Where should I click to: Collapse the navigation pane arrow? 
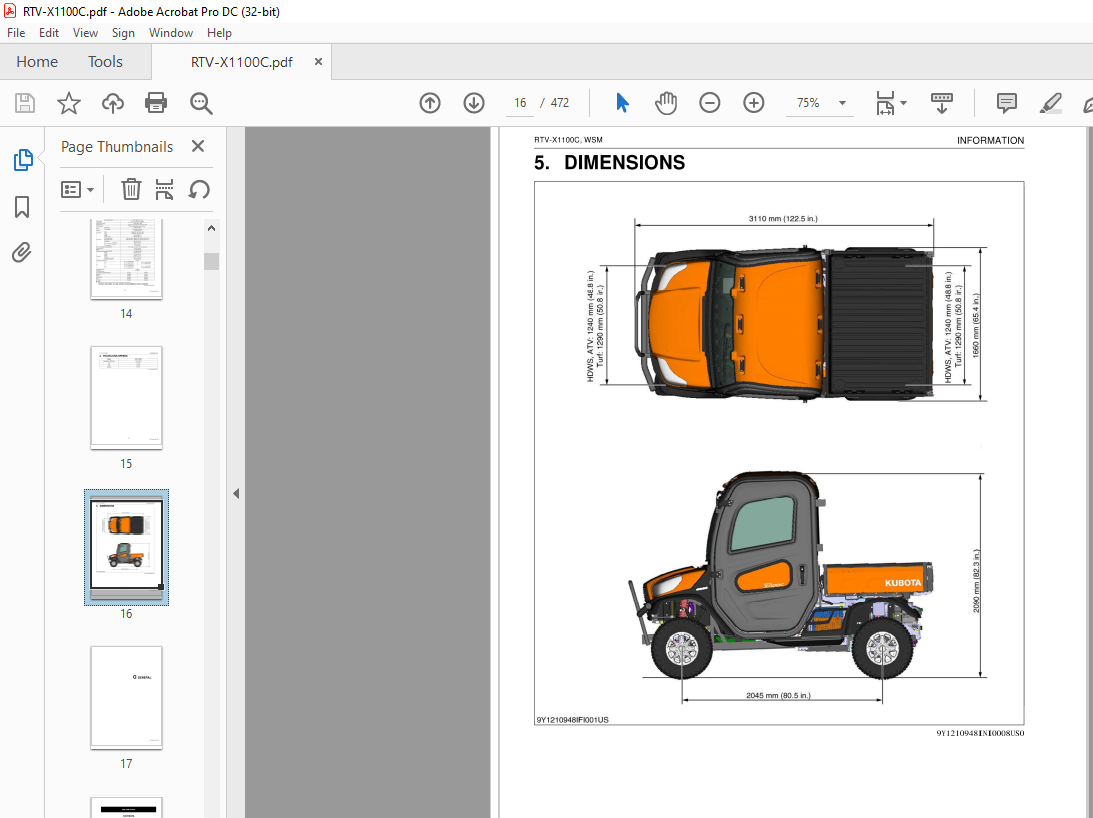coord(236,494)
